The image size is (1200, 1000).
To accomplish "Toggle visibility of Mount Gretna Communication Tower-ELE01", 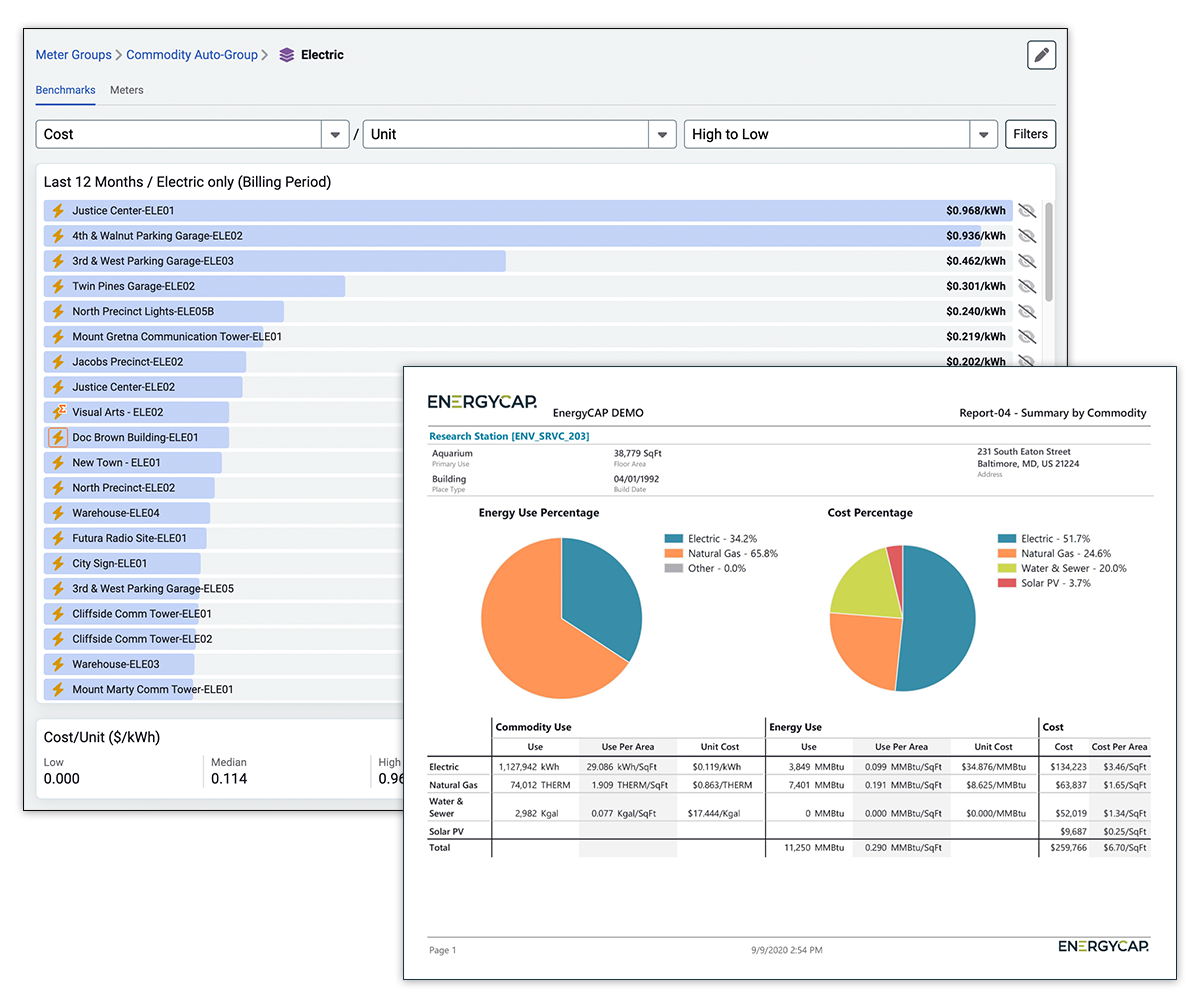I will [1026, 337].
